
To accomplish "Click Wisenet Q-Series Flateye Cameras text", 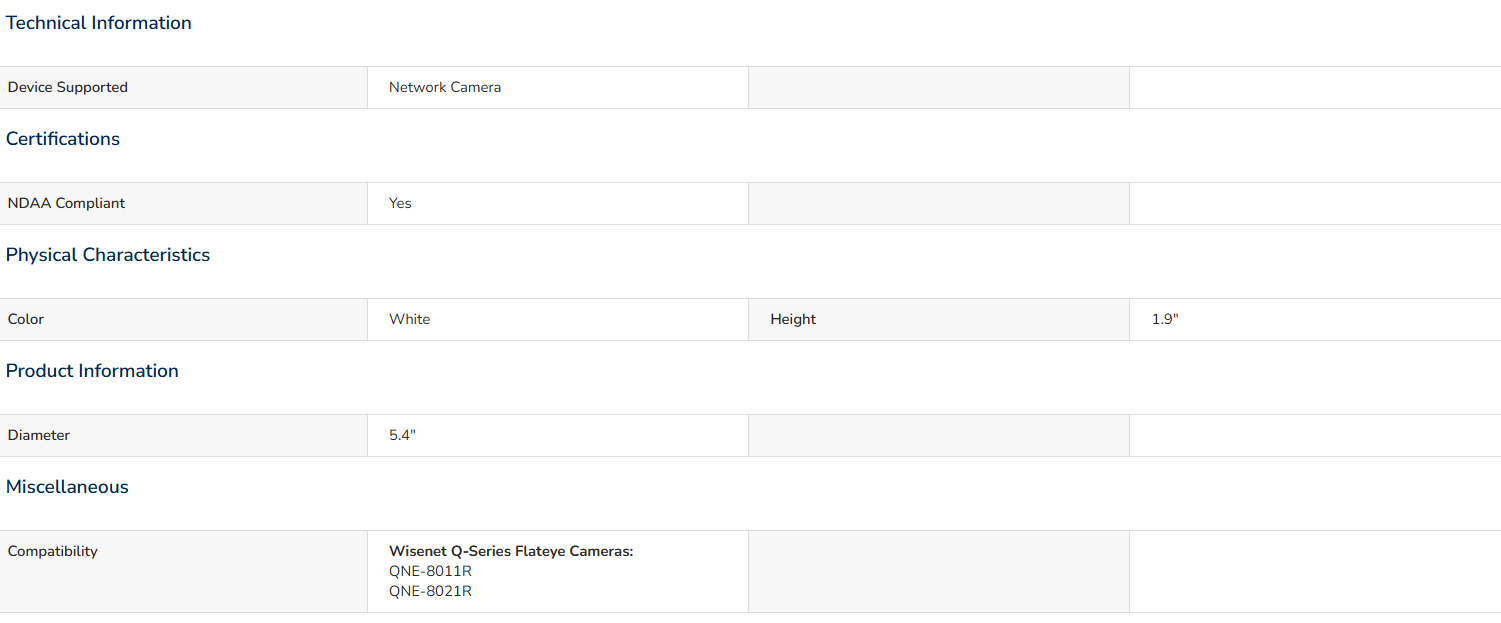I will click(x=511, y=552).
